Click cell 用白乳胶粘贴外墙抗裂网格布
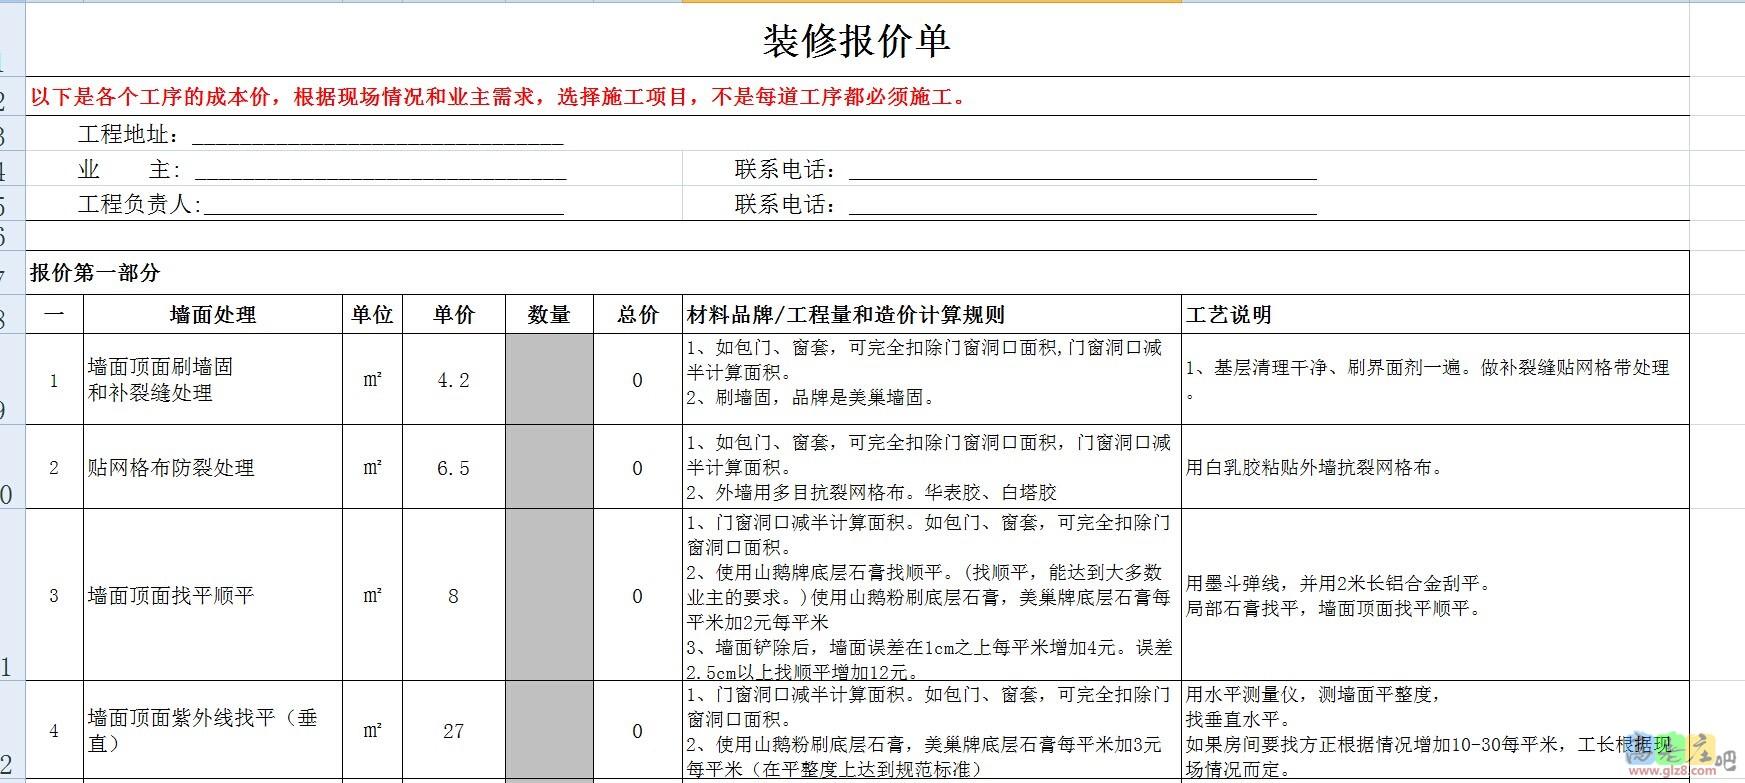This screenshot has height=783, width=1745. tap(1435, 467)
